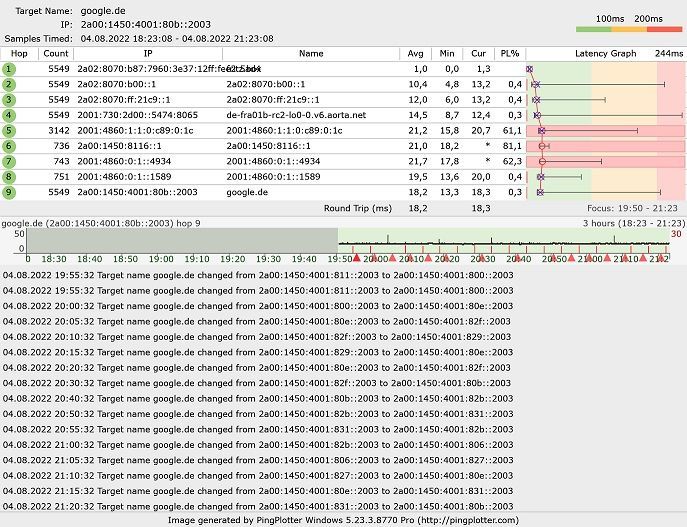Viewport: 687px width, 527px height.
Task: Click the 3 hours (18:23 - 21:23) label
Action: 634,223
